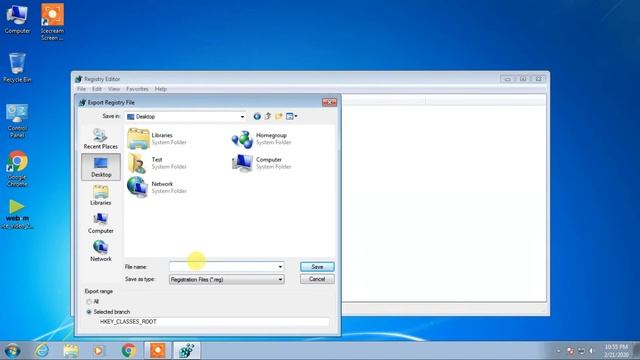Open Registry Editor Favorites menu
The width and height of the screenshot is (640, 360).
pos(137,89)
